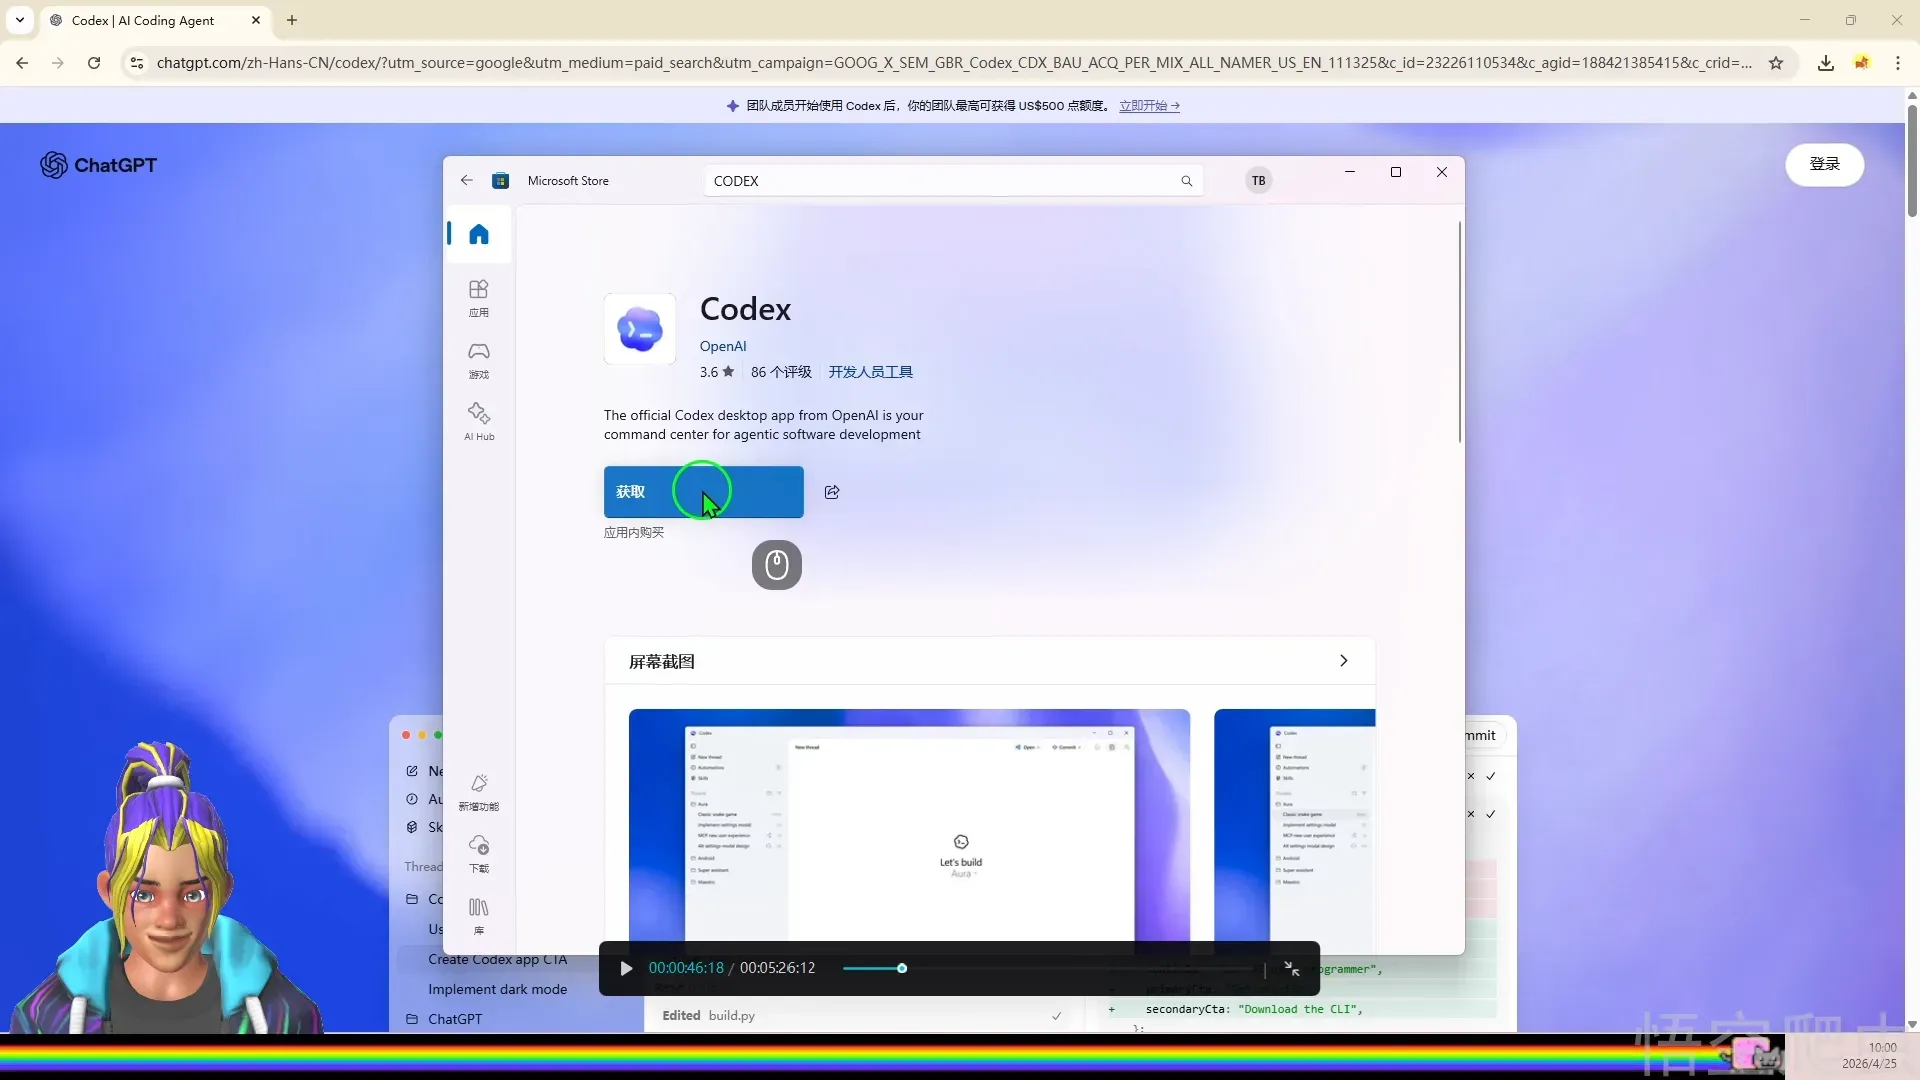
Task: Click the 立即开始 banner link
Action: tap(1148, 106)
